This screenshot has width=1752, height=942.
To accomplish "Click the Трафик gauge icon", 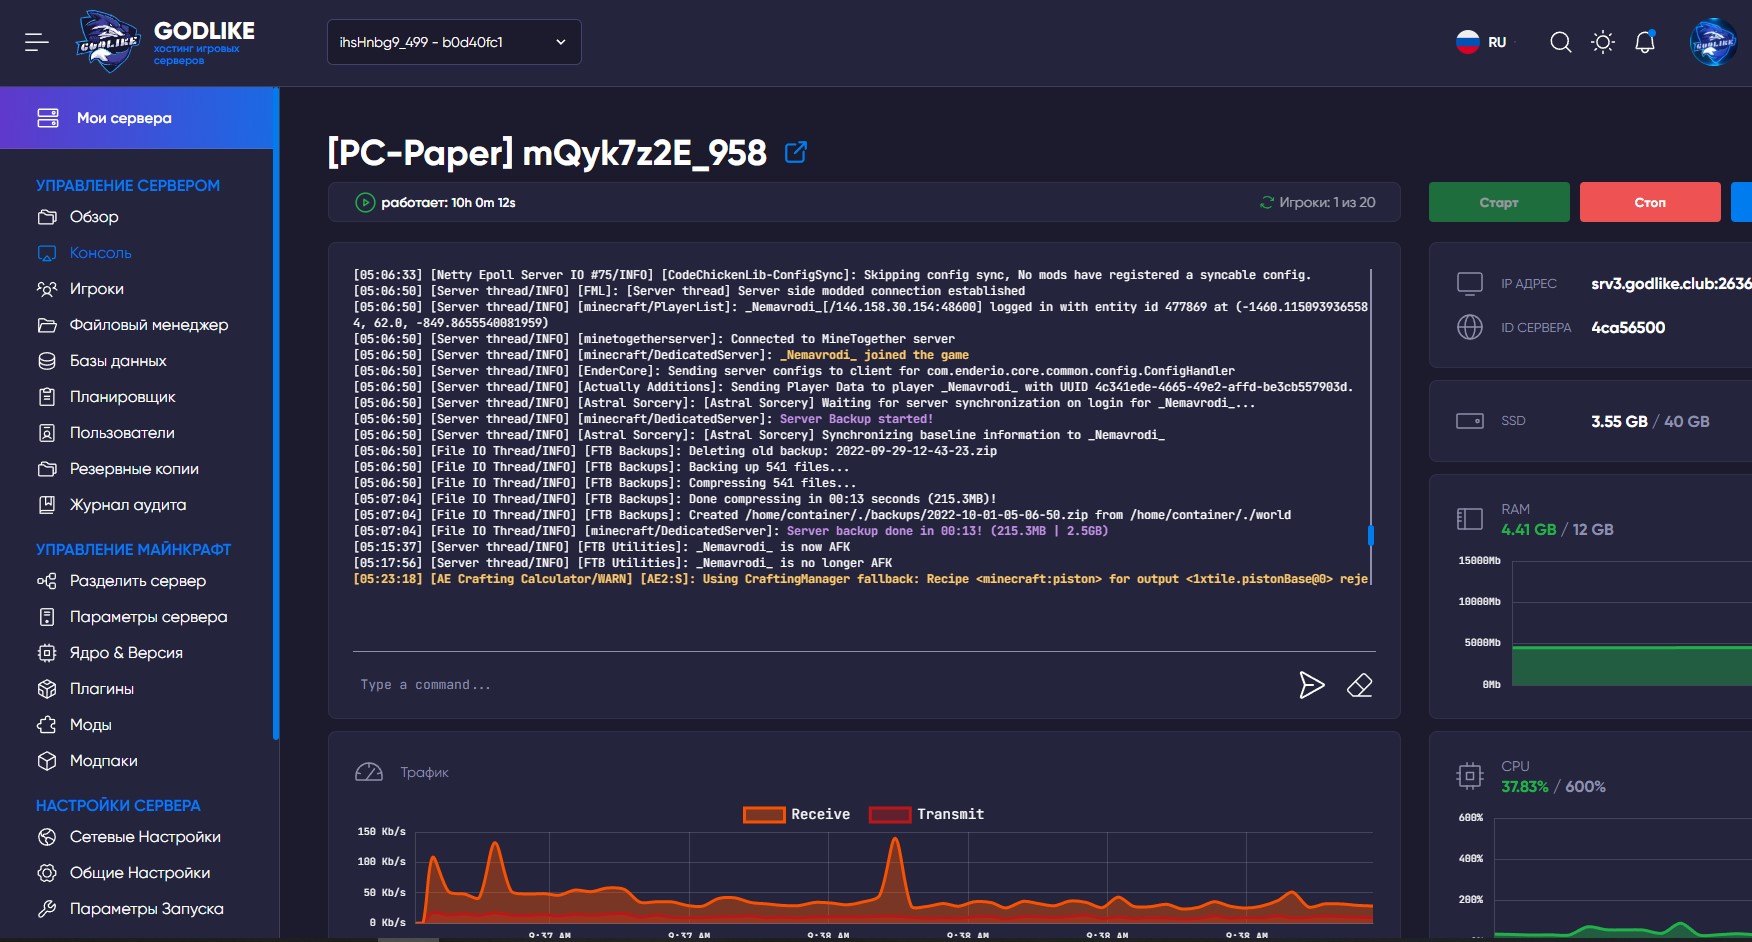I will tap(369, 772).
